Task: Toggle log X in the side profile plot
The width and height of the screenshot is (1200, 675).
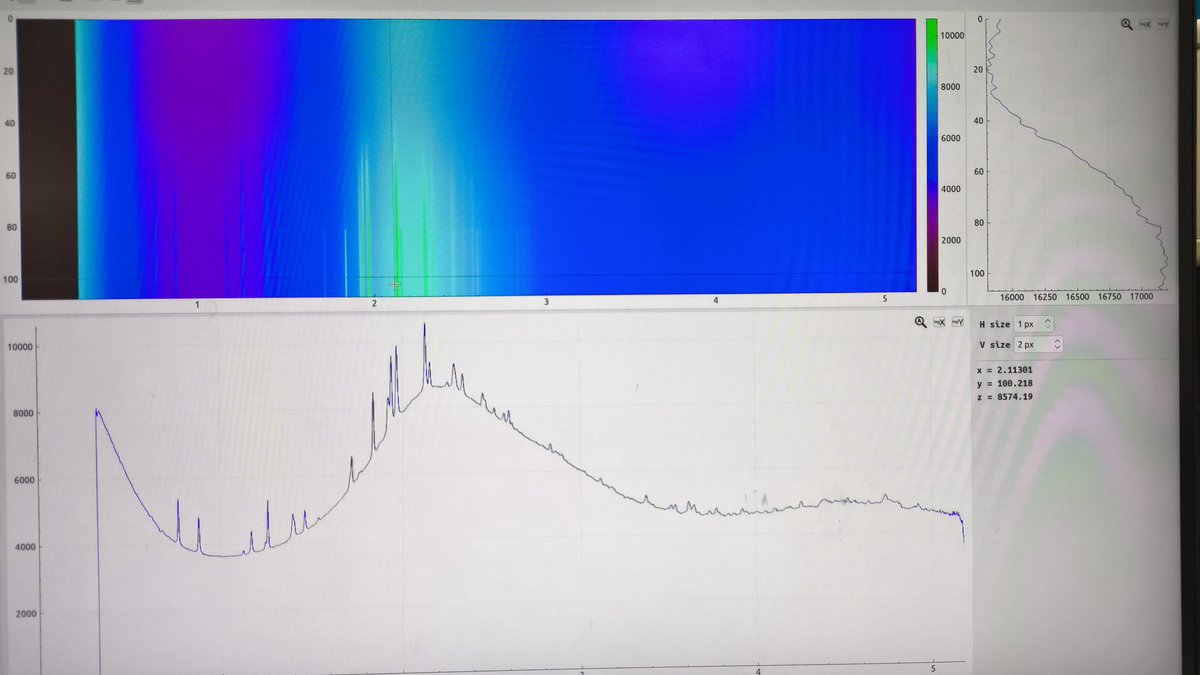Action: click(x=1146, y=23)
